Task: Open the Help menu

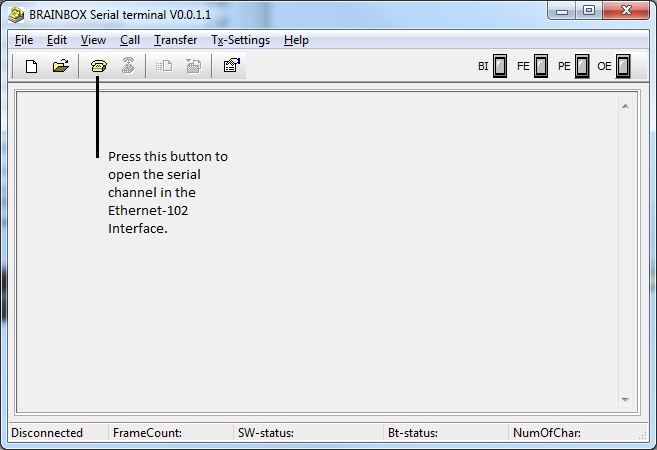Action: tap(296, 40)
